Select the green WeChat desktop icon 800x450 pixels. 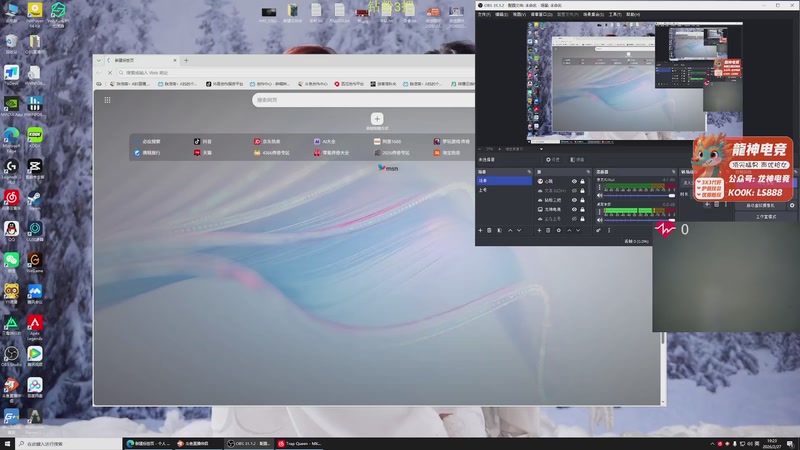(x=11, y=260)
